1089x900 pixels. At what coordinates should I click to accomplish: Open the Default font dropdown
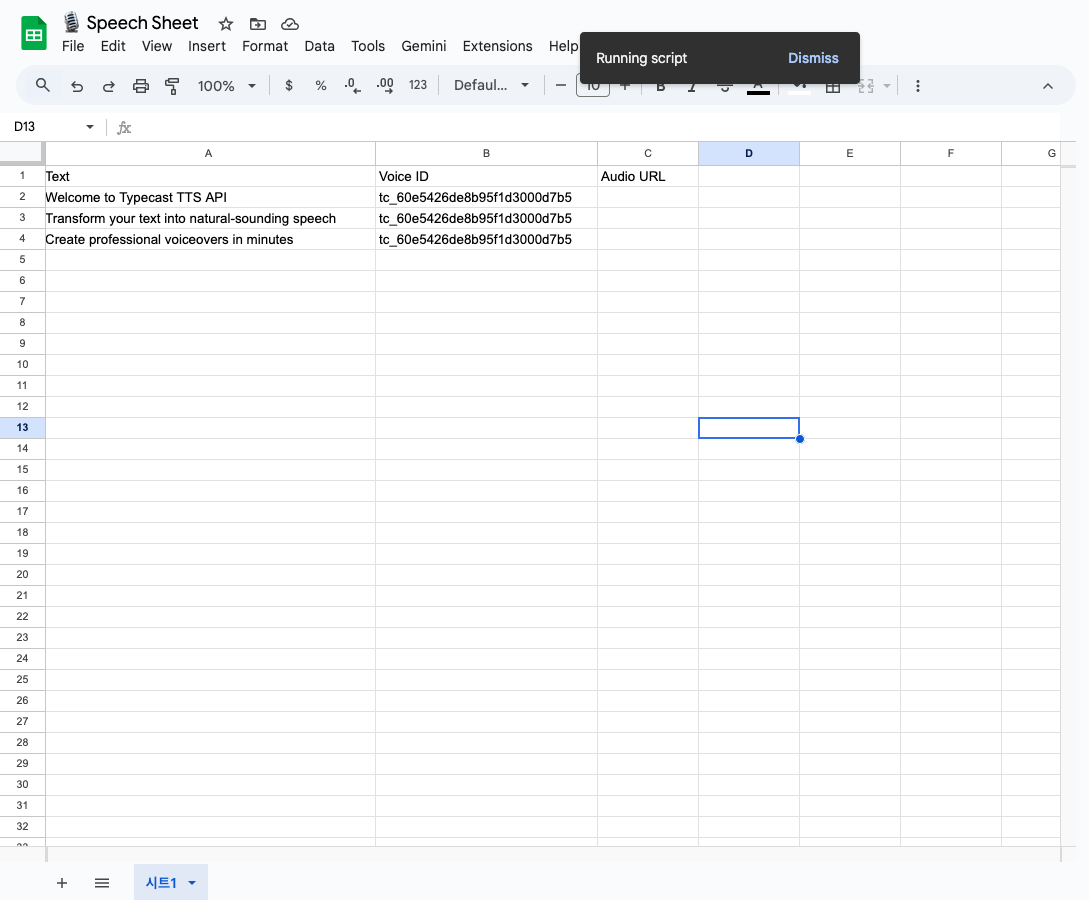(x=492, y=85)
